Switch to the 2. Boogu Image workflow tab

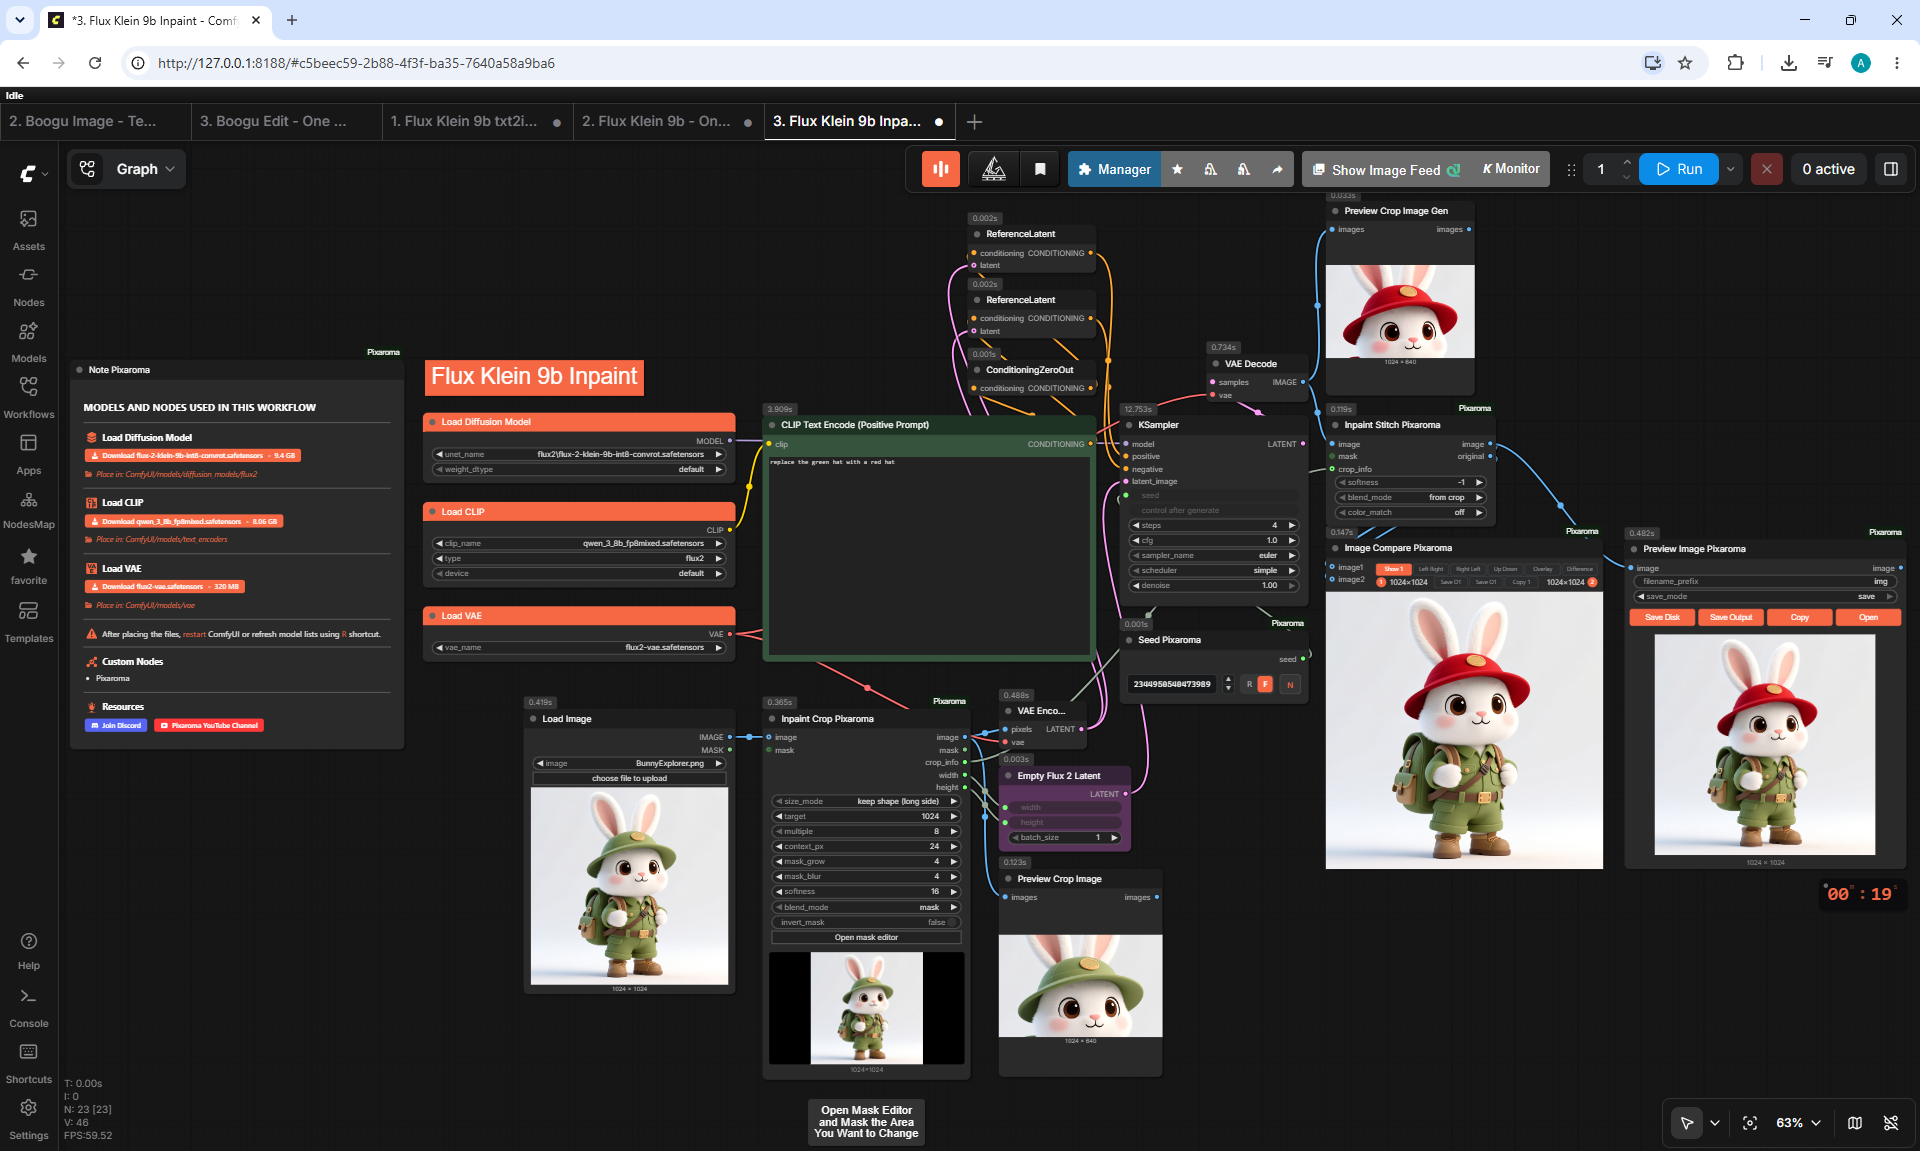(x=95, y=121)
